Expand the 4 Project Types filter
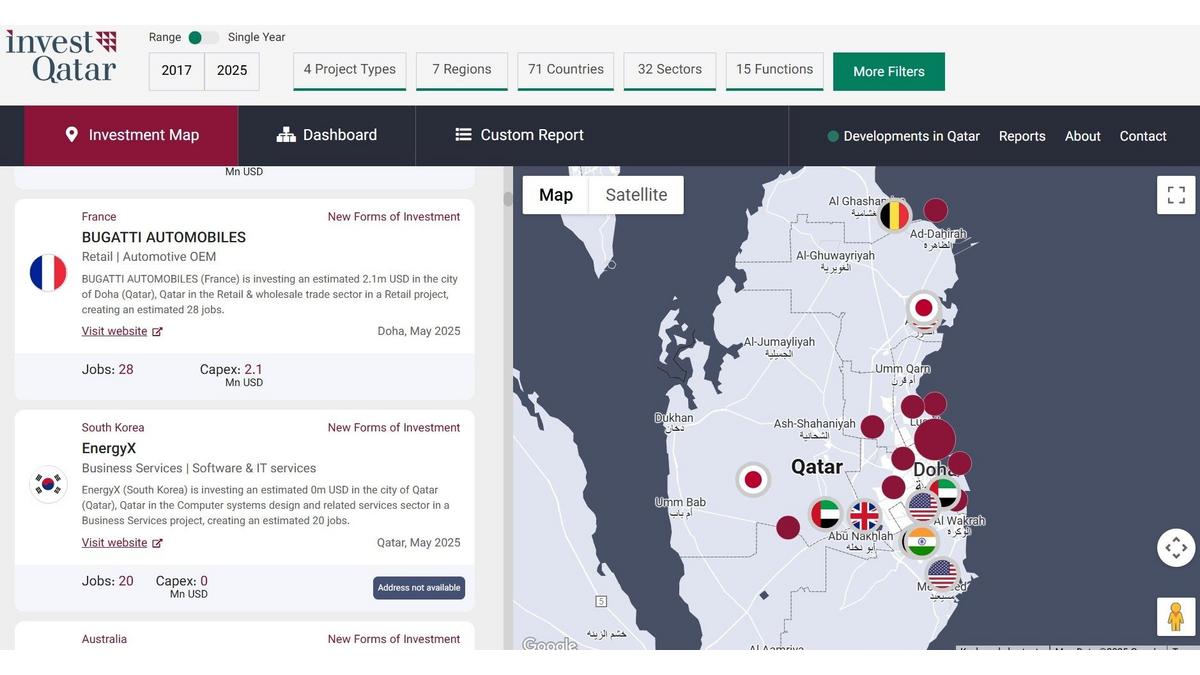The width and height of the screenshot is (1200, 675). 350,70
